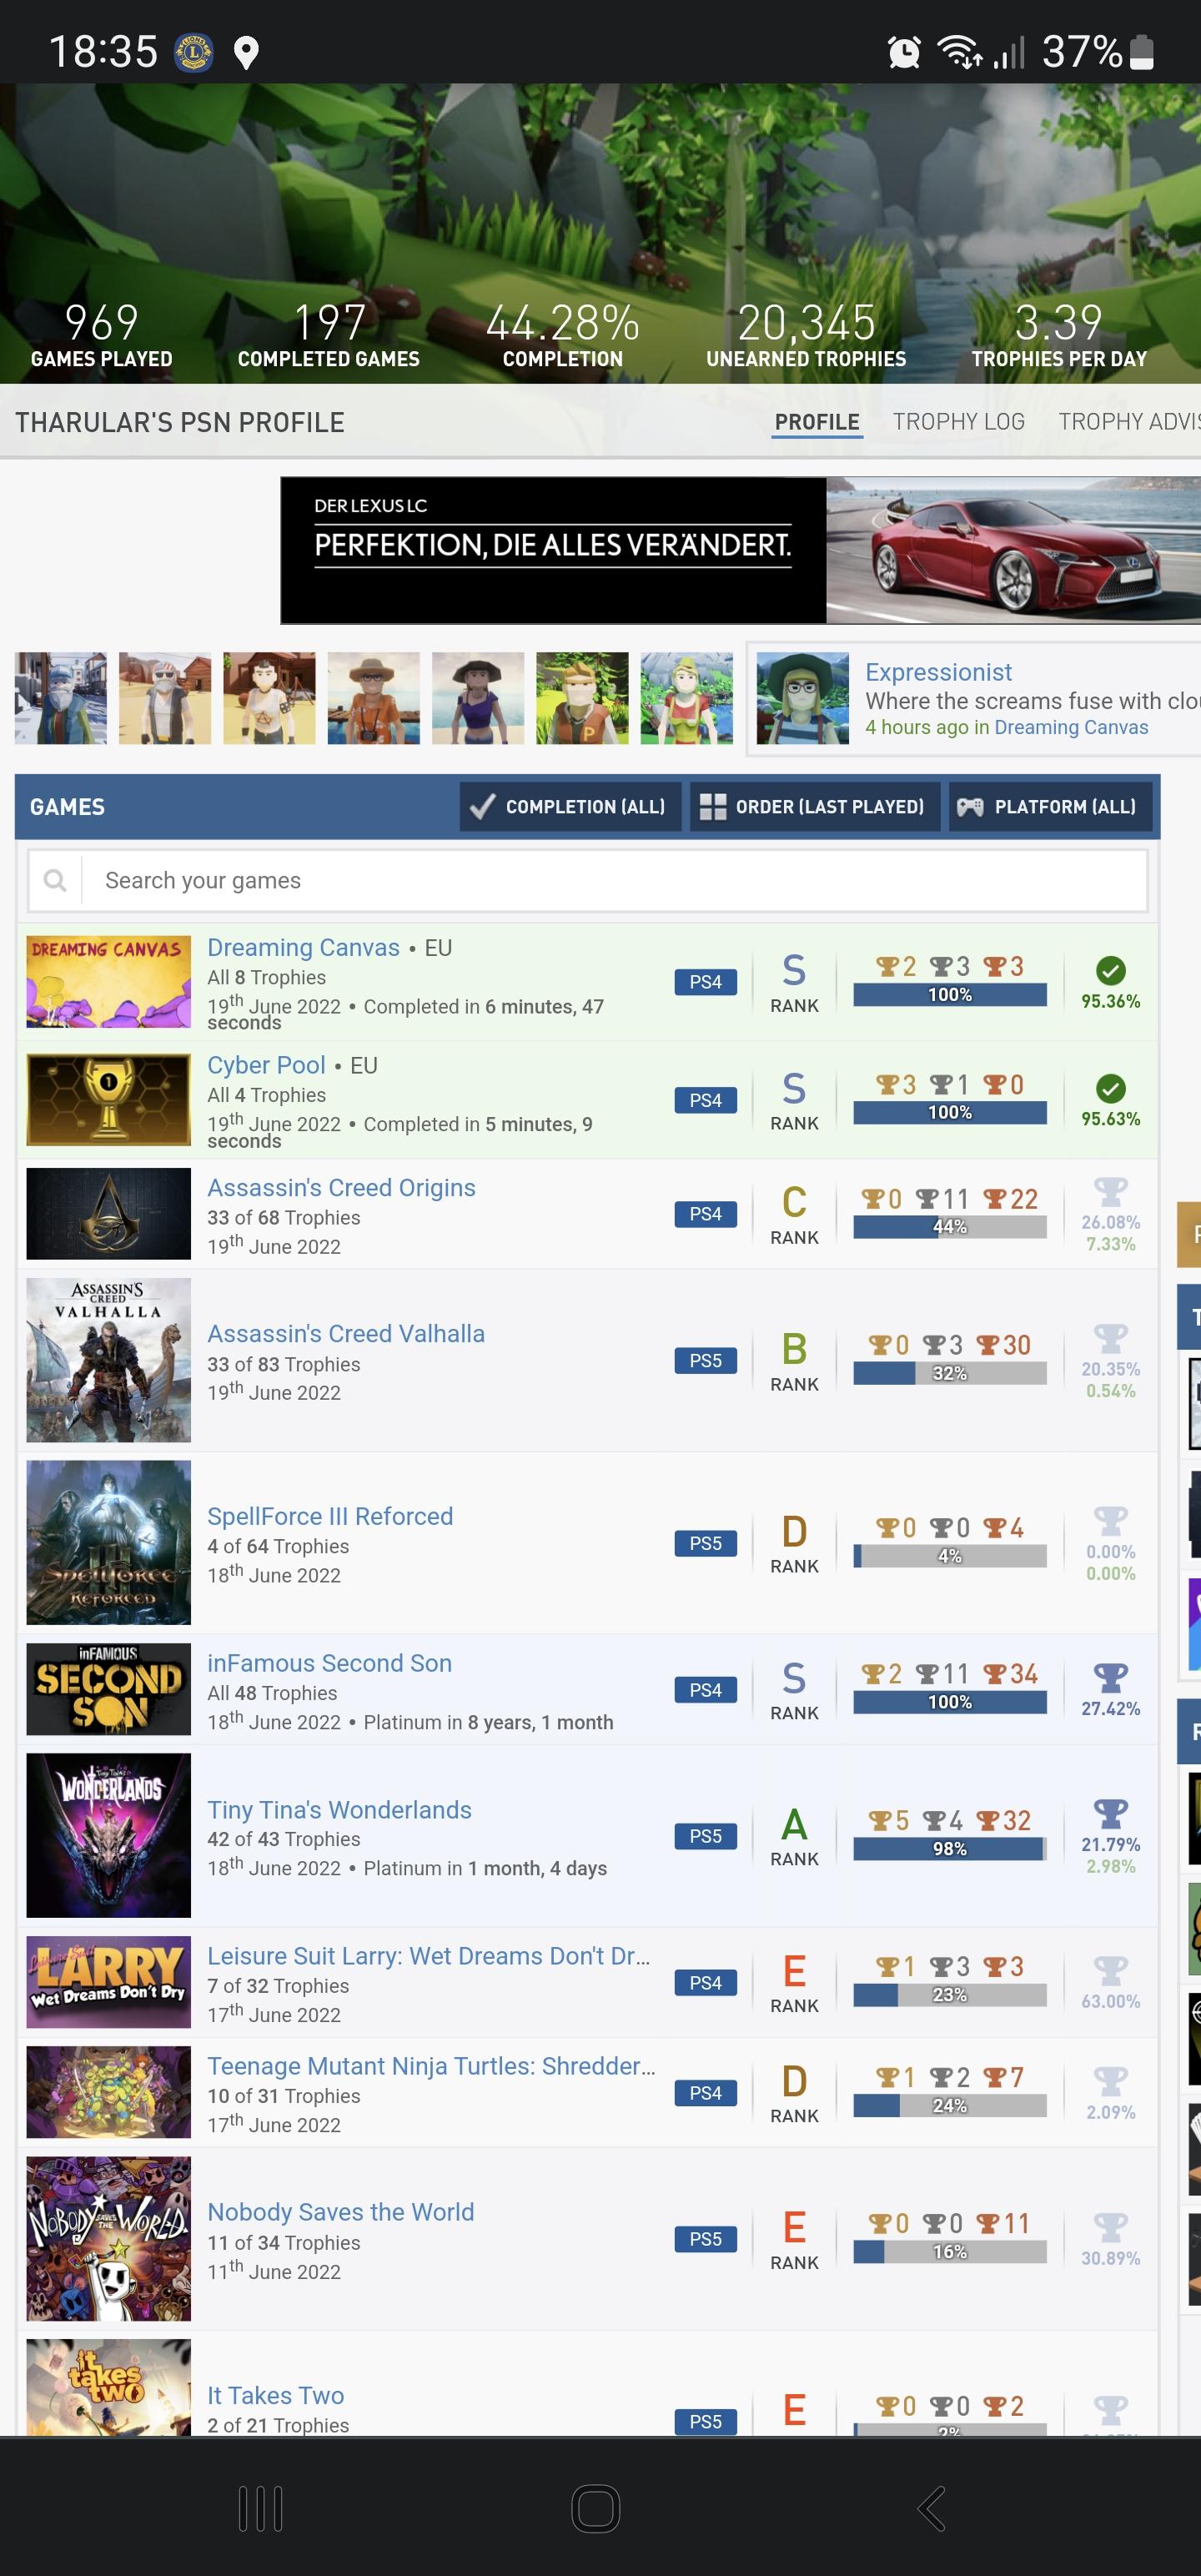Tap the Android back navigation arrow
This screenshot has height=2576, width=1201.
pos(932,2507)
